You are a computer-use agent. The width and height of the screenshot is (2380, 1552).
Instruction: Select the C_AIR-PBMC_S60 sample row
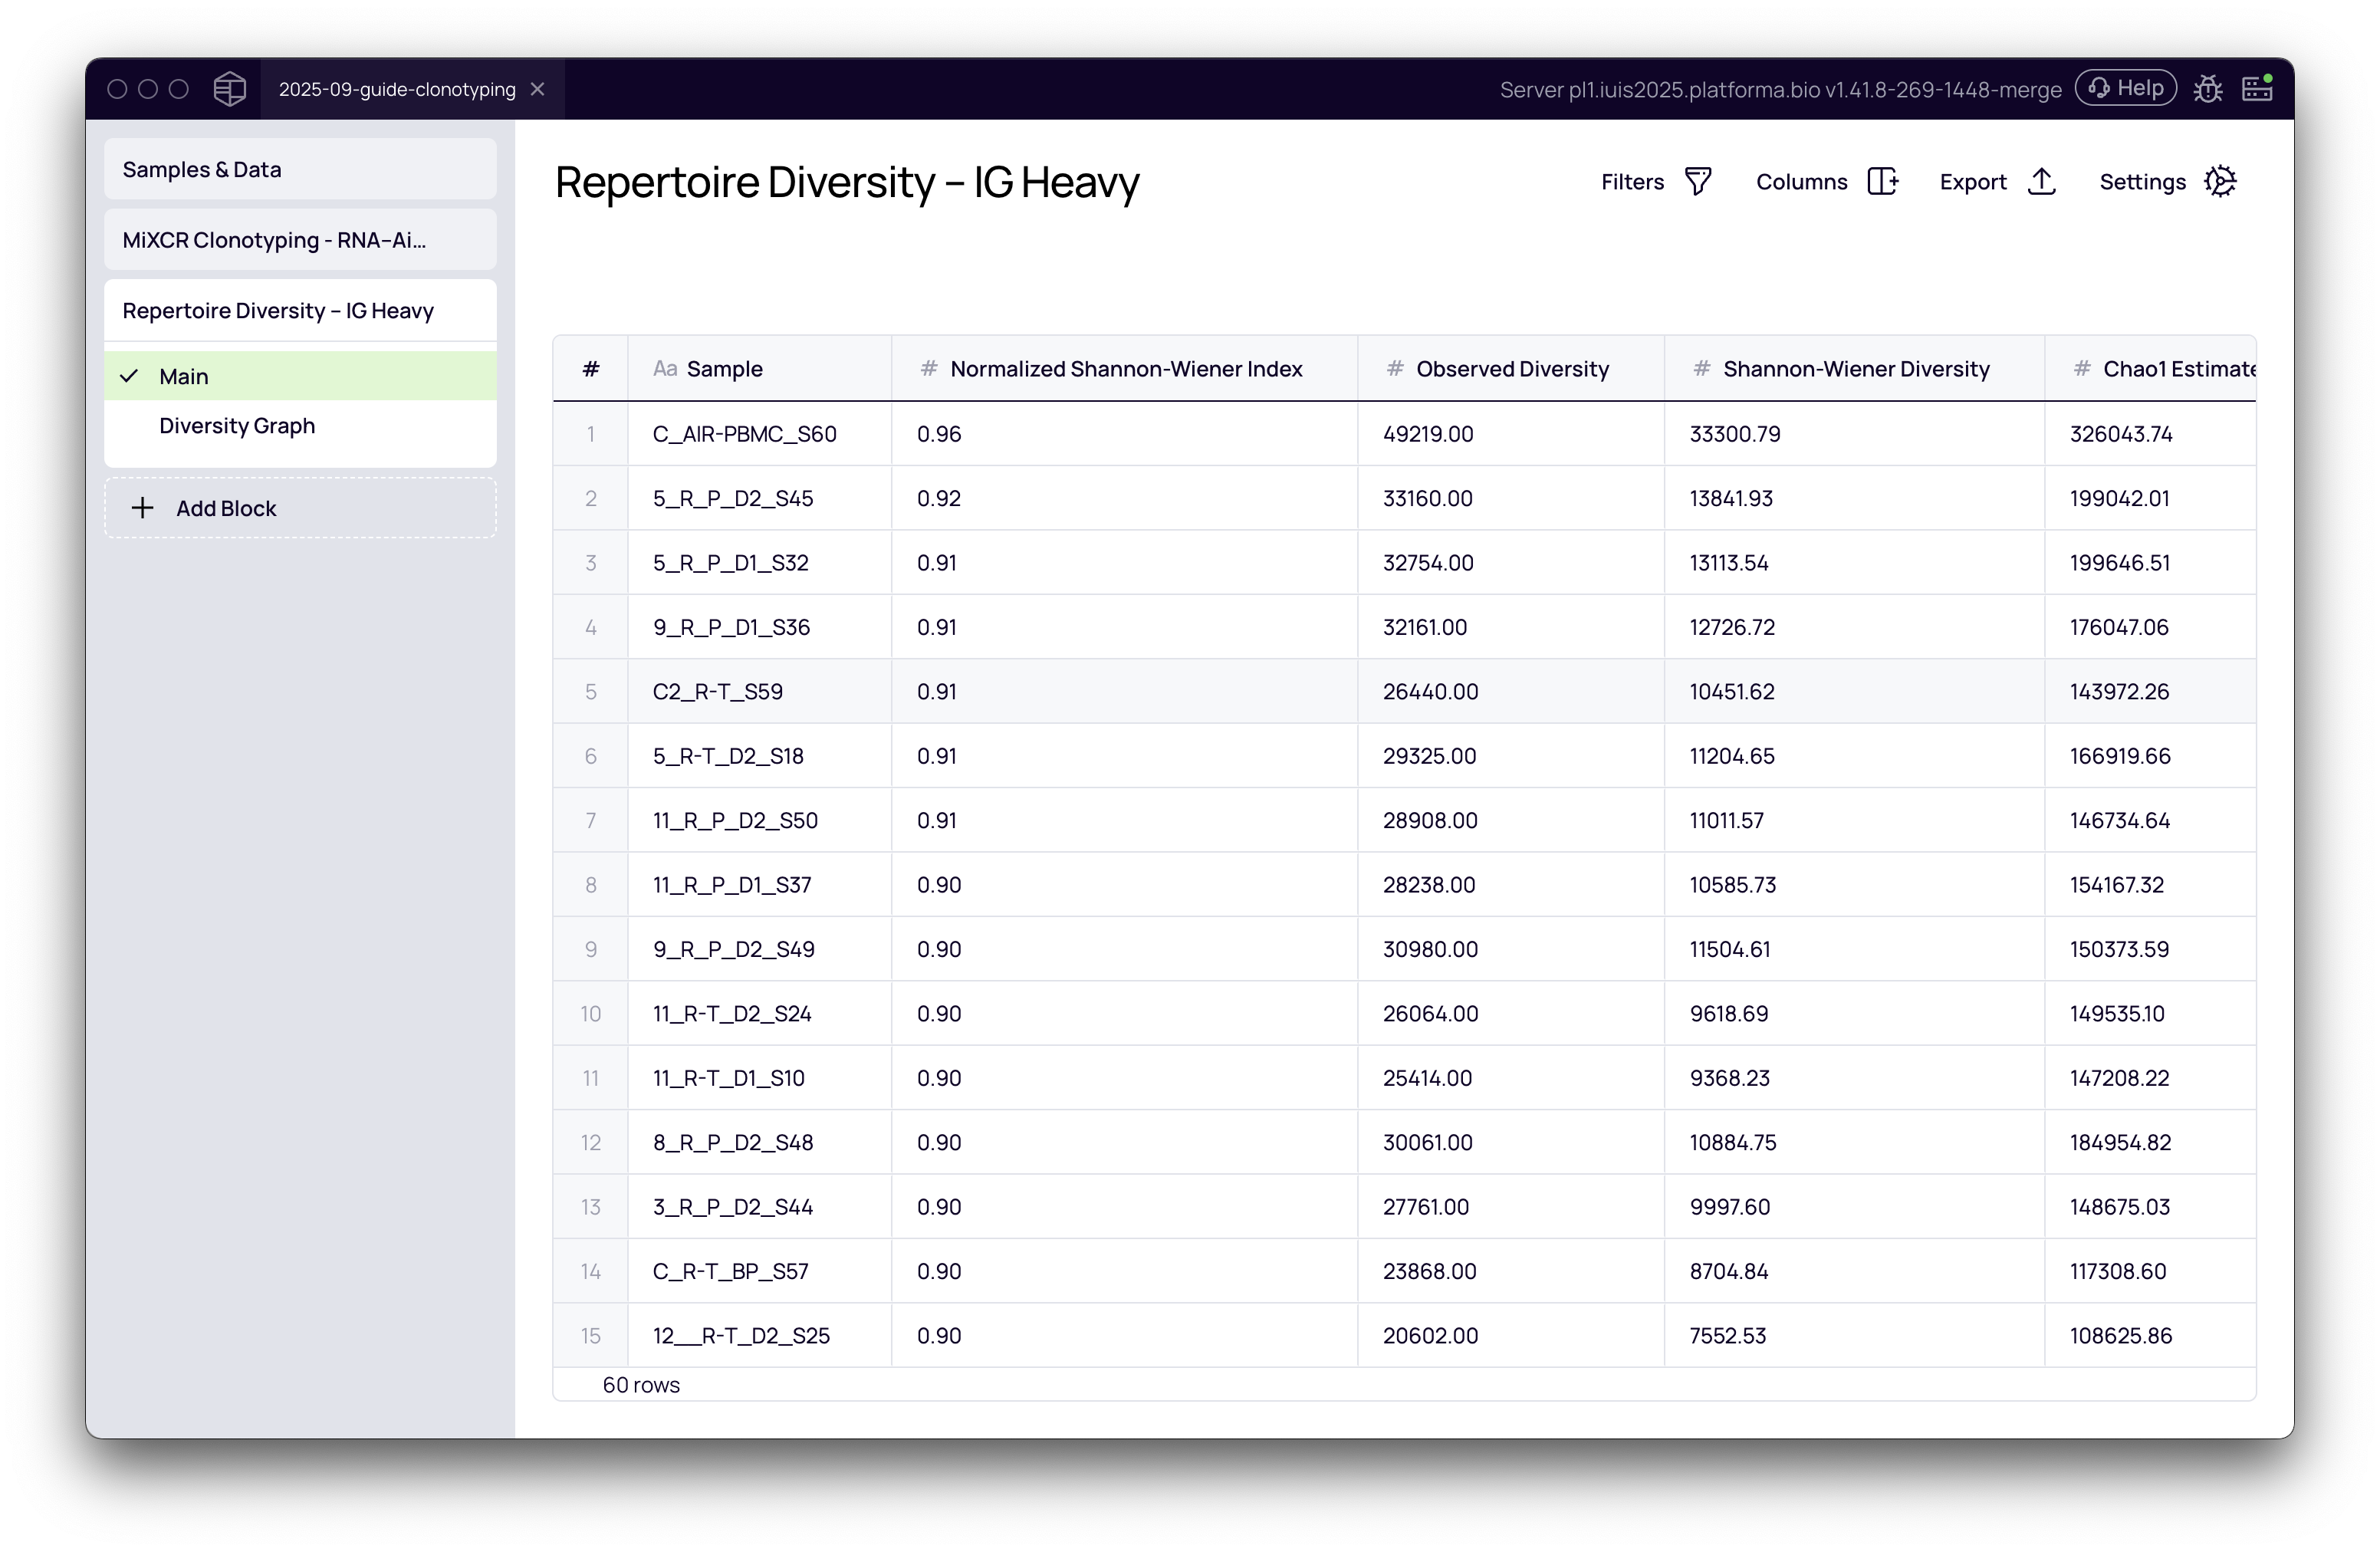tap(744, 434)
